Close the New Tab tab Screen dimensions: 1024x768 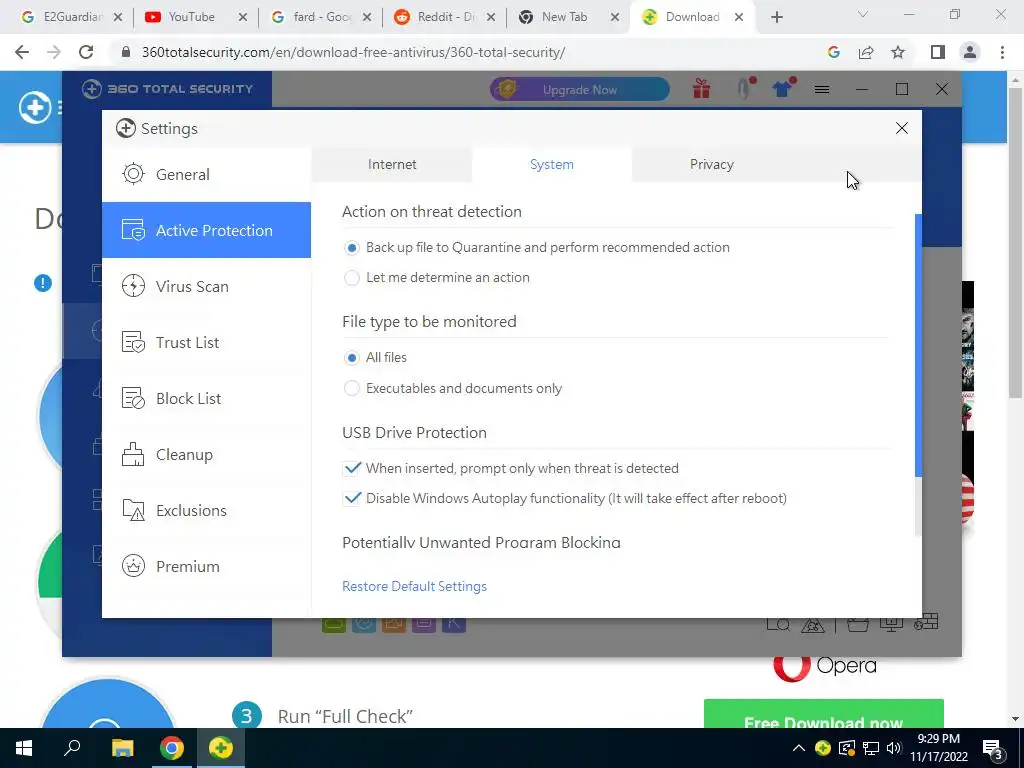pyautogui.click(x=615, y=17)
